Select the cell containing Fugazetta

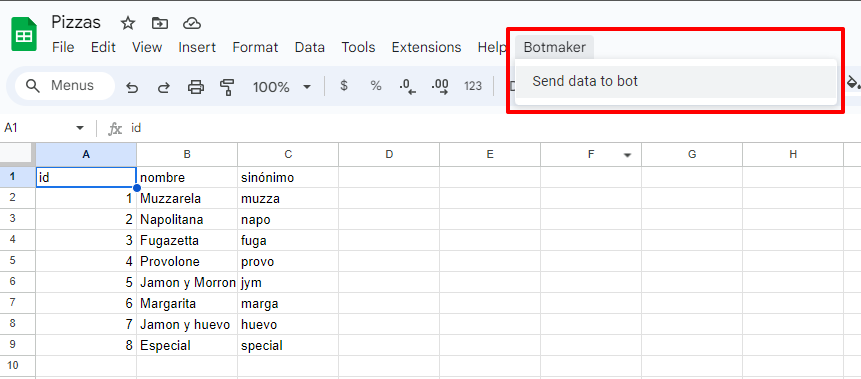(187, 241)
